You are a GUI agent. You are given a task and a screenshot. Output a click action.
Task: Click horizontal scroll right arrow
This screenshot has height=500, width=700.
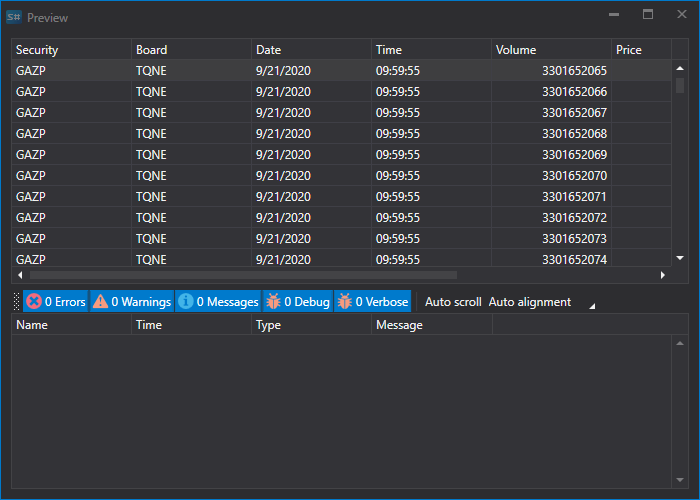pyautogui.click(x=663, y=275)
